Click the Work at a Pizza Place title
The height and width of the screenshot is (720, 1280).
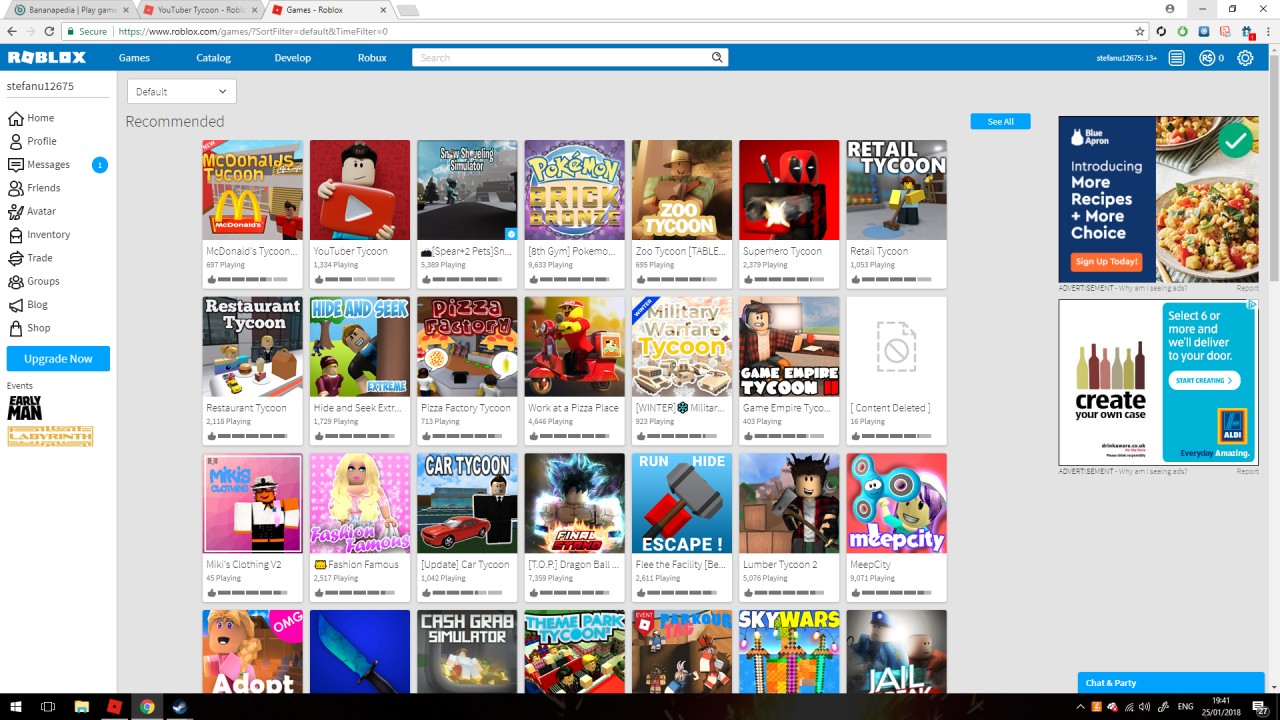coord(573,408)
